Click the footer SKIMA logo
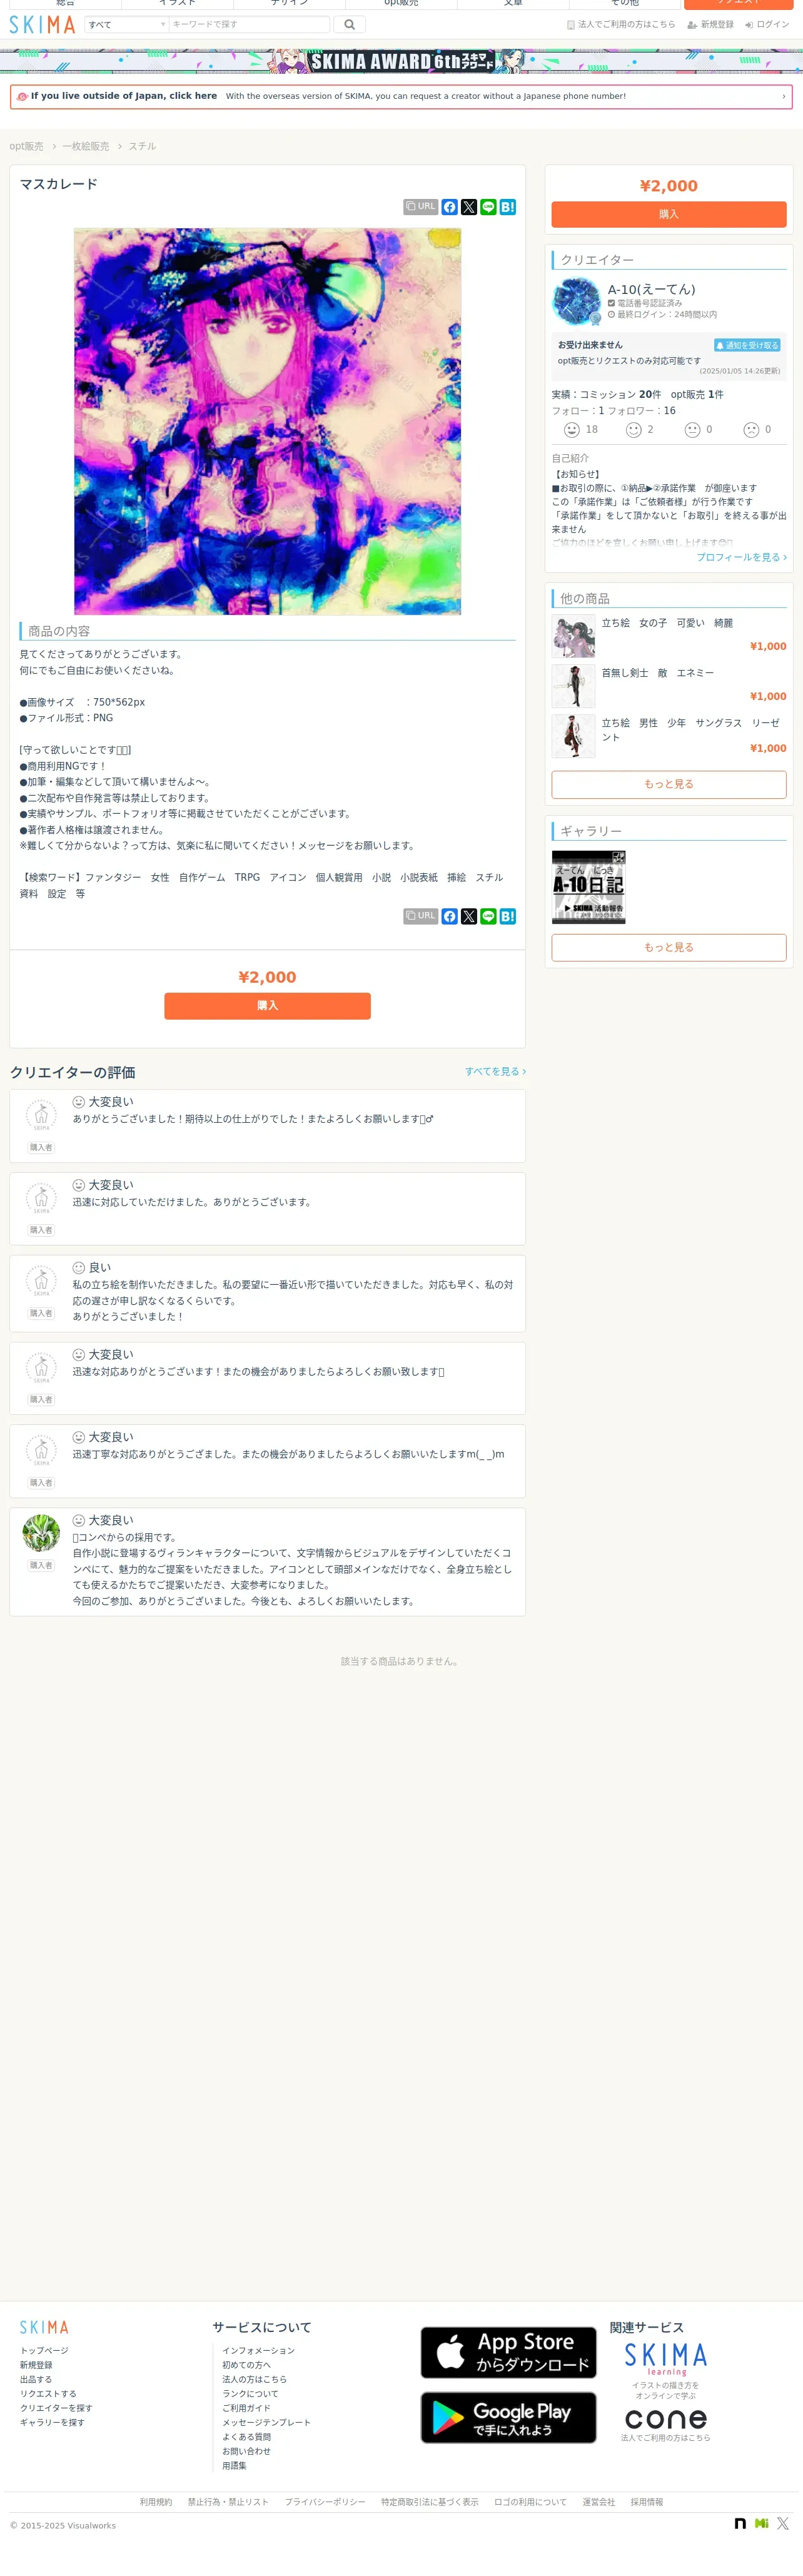803x2576 pixels. click(x=44, y=2327)
